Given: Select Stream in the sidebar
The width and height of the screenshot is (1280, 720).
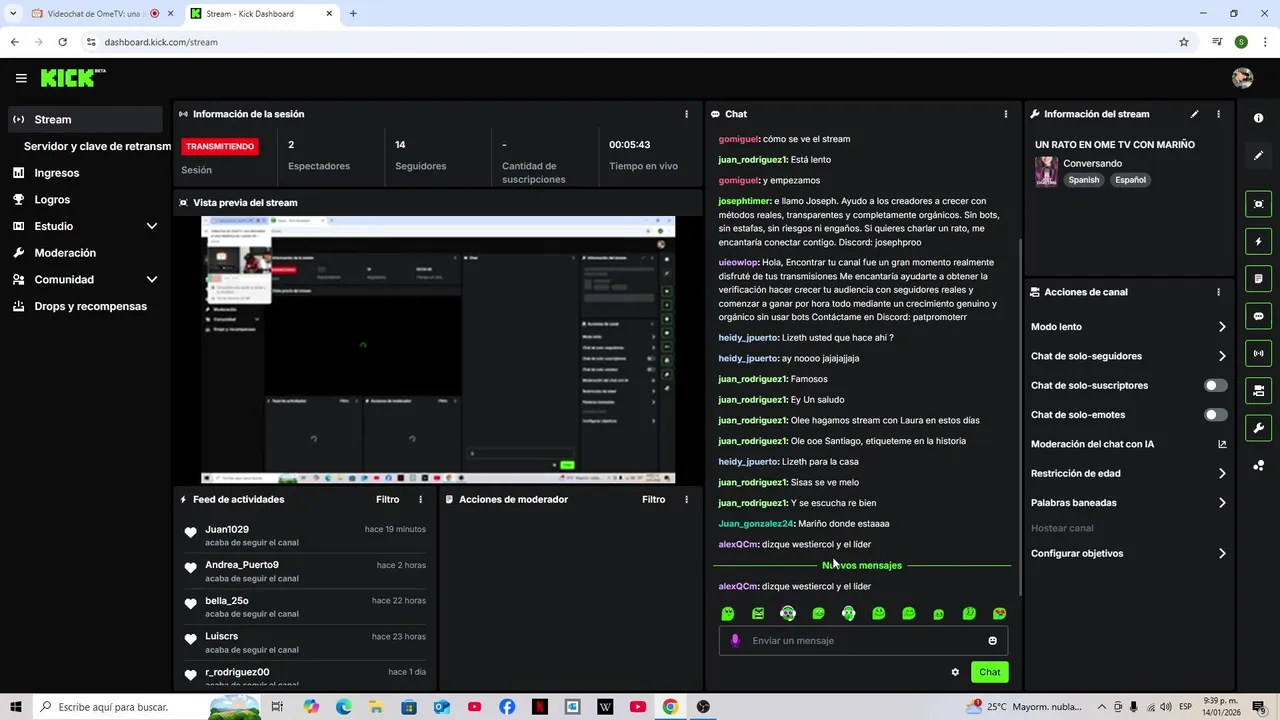Looking at the screenshot, I should [85, 119].
